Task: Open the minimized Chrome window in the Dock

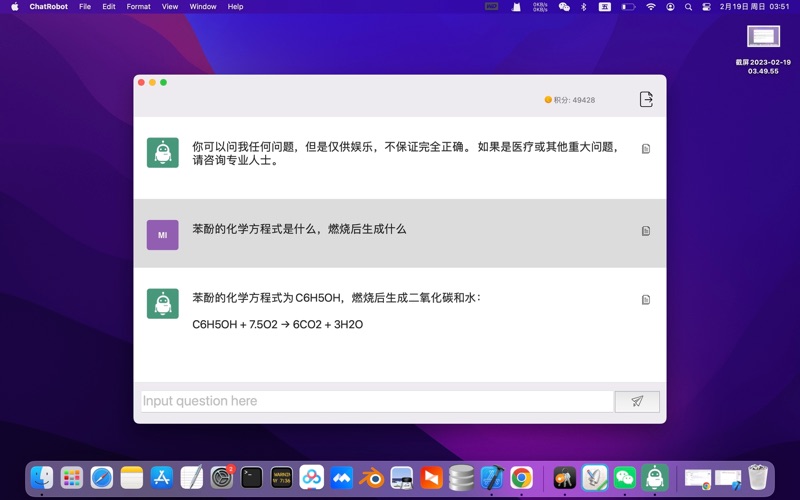Action: (x=697, y=479)
